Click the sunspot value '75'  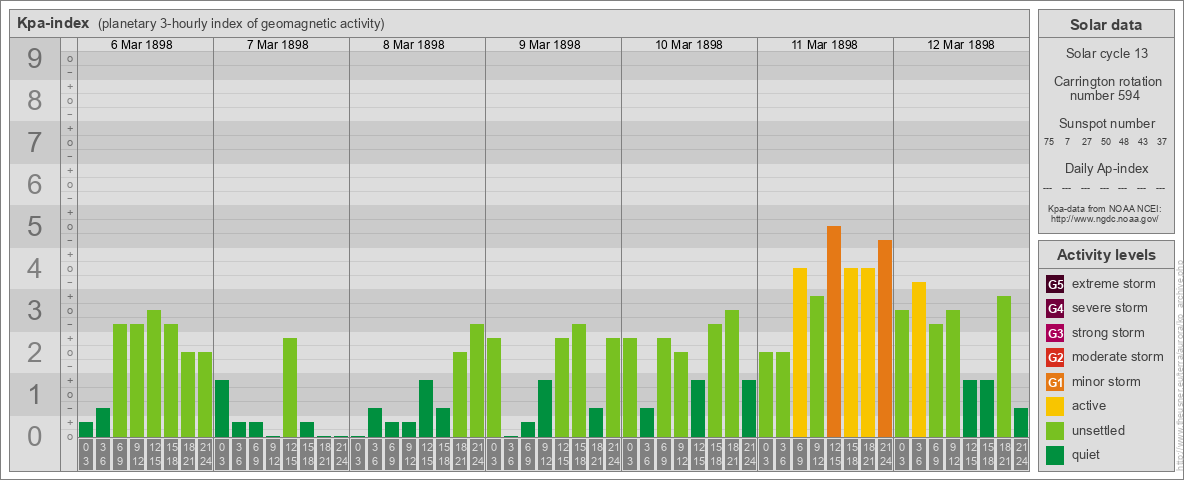tap(1048, 142)
